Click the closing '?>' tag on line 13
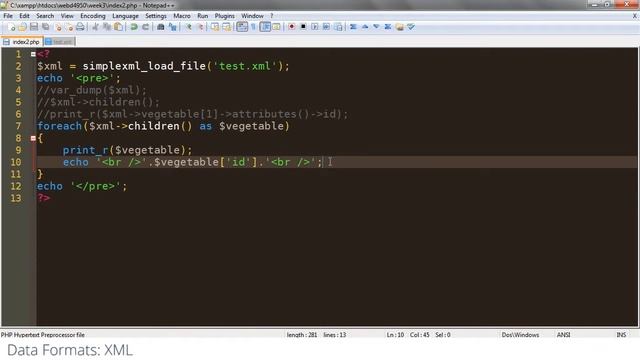Image resolution: width=640 pixels, height=360 pixels. (43, 198)
